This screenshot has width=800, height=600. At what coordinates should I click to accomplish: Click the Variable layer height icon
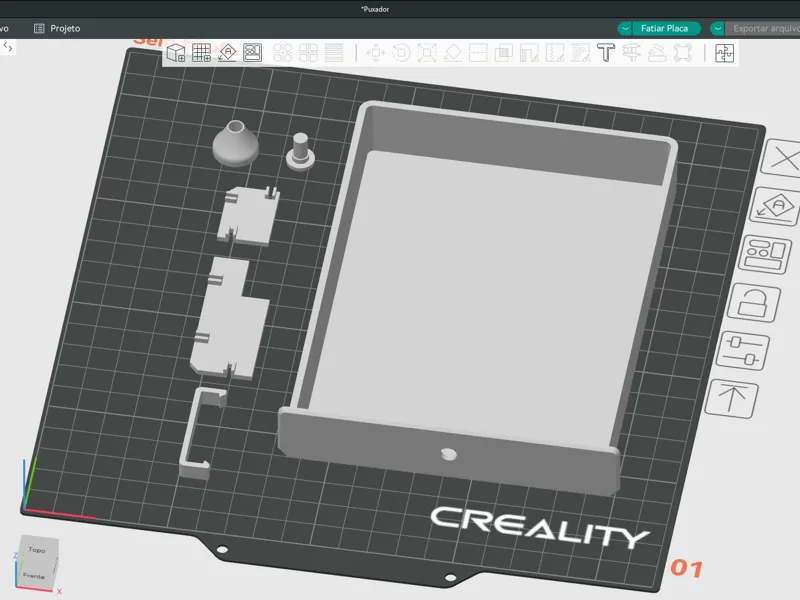[x=334, y=53]
